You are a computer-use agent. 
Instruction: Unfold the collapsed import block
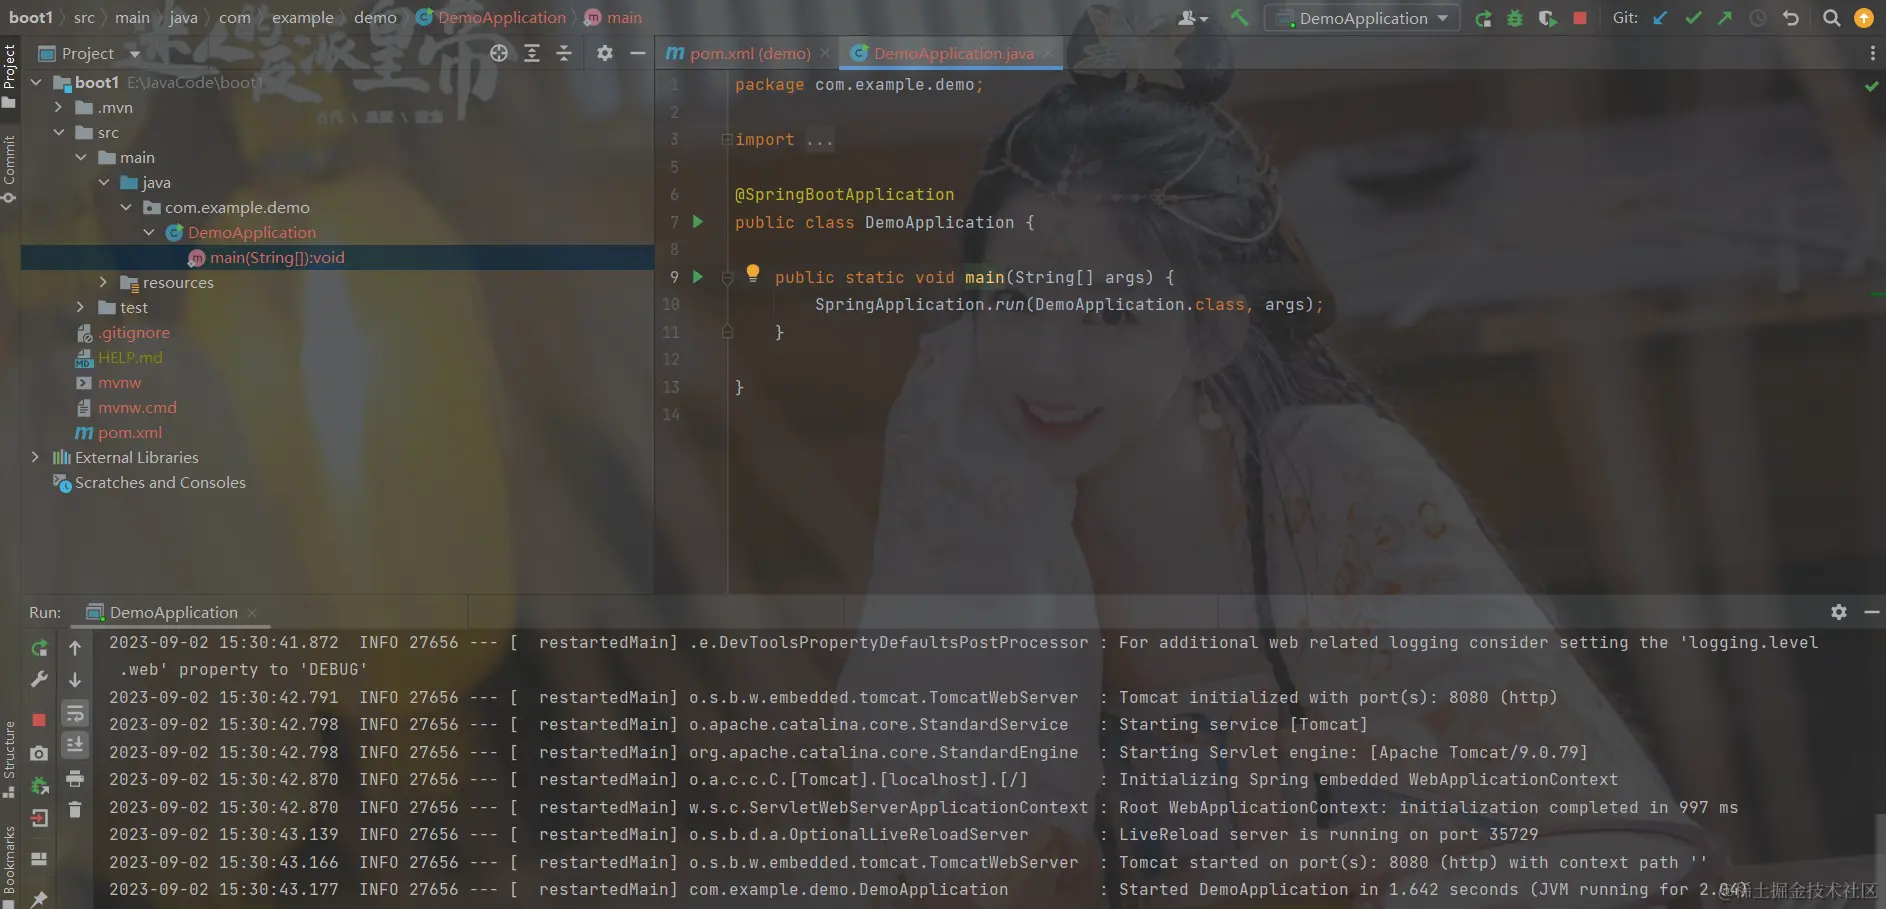pyautogui.click(x=727, y=140)
